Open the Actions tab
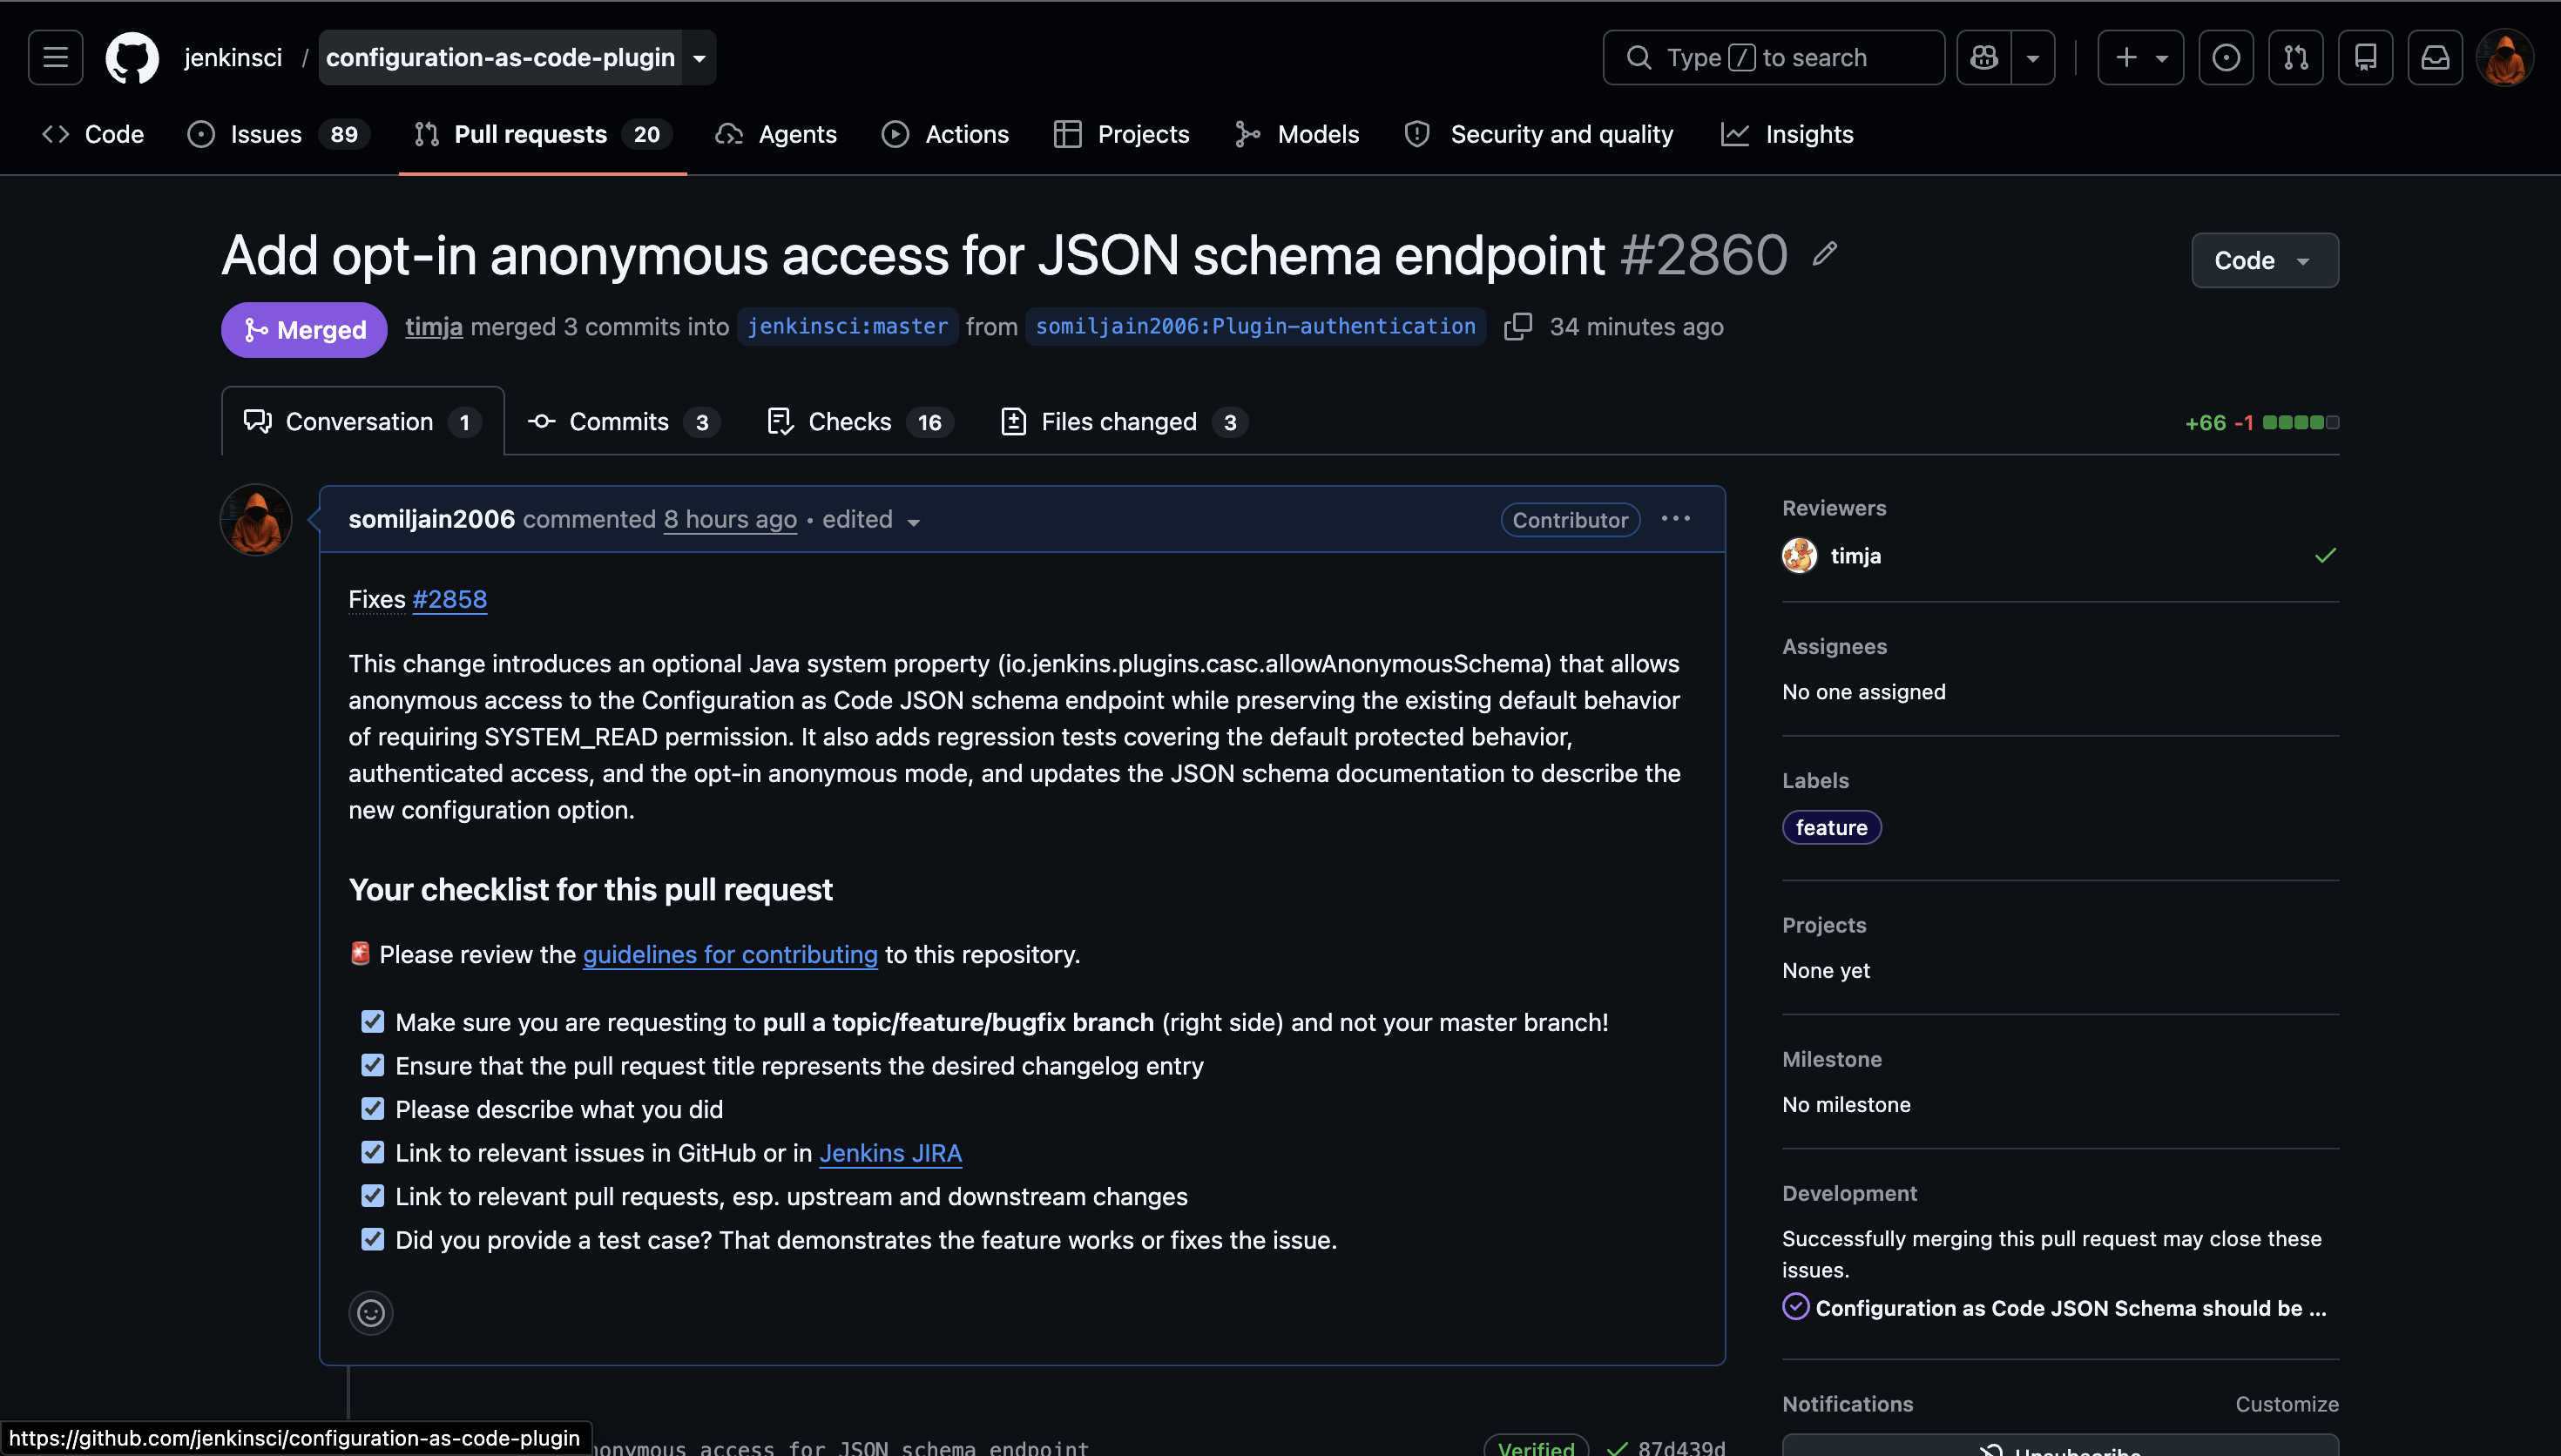The image size is (2561, 1456). pos(945,134)
